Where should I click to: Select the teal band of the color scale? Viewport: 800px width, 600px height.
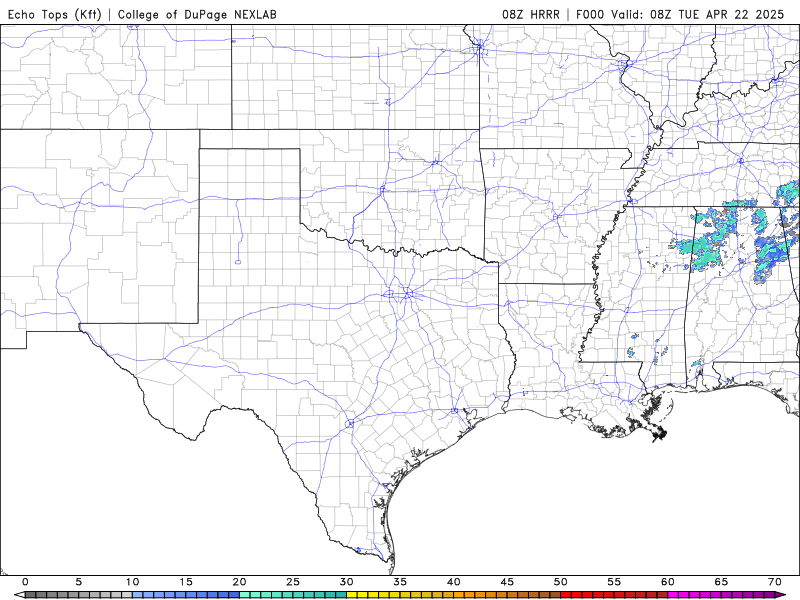[x=293, y=595]
